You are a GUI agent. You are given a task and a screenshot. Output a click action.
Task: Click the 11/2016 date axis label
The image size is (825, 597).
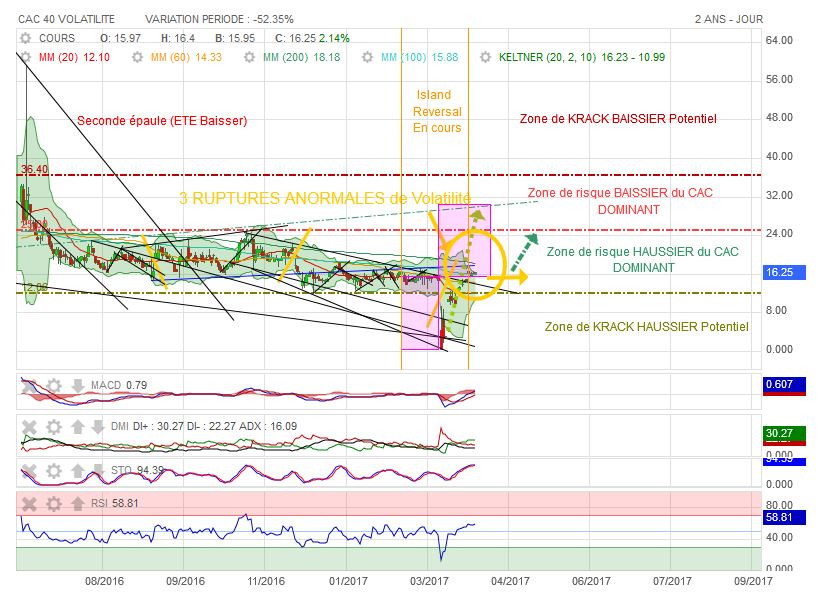point(266,581)
